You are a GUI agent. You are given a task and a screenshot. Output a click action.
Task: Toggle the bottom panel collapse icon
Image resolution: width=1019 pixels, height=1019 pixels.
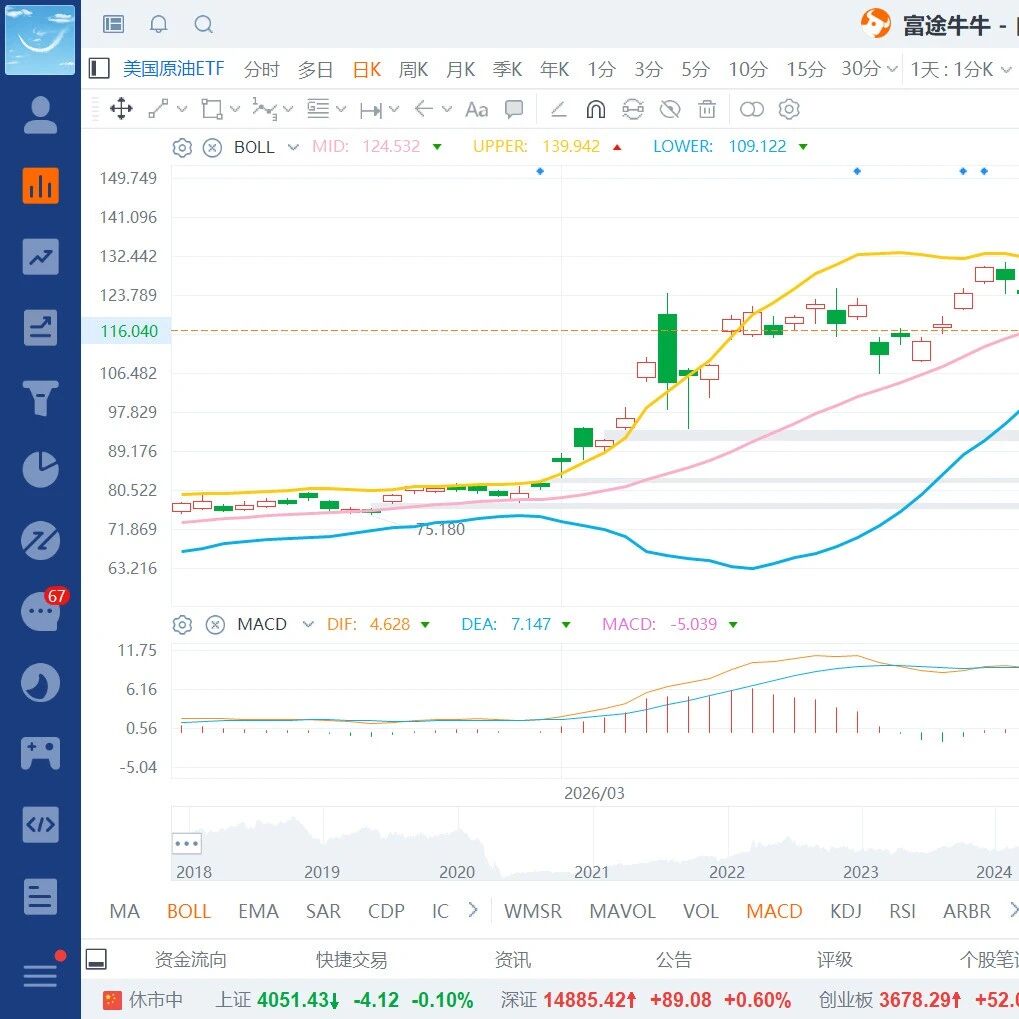pos(96,959)
